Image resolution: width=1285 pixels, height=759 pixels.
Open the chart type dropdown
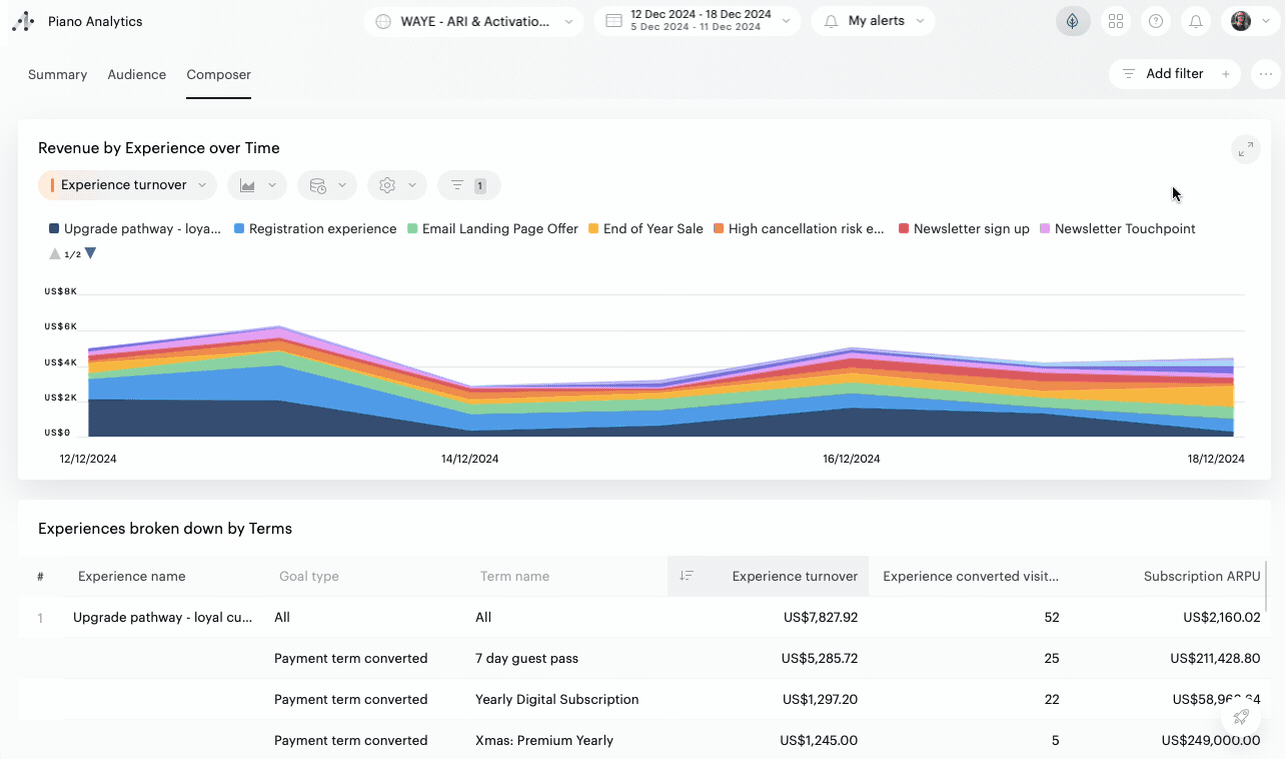(257, 185)
